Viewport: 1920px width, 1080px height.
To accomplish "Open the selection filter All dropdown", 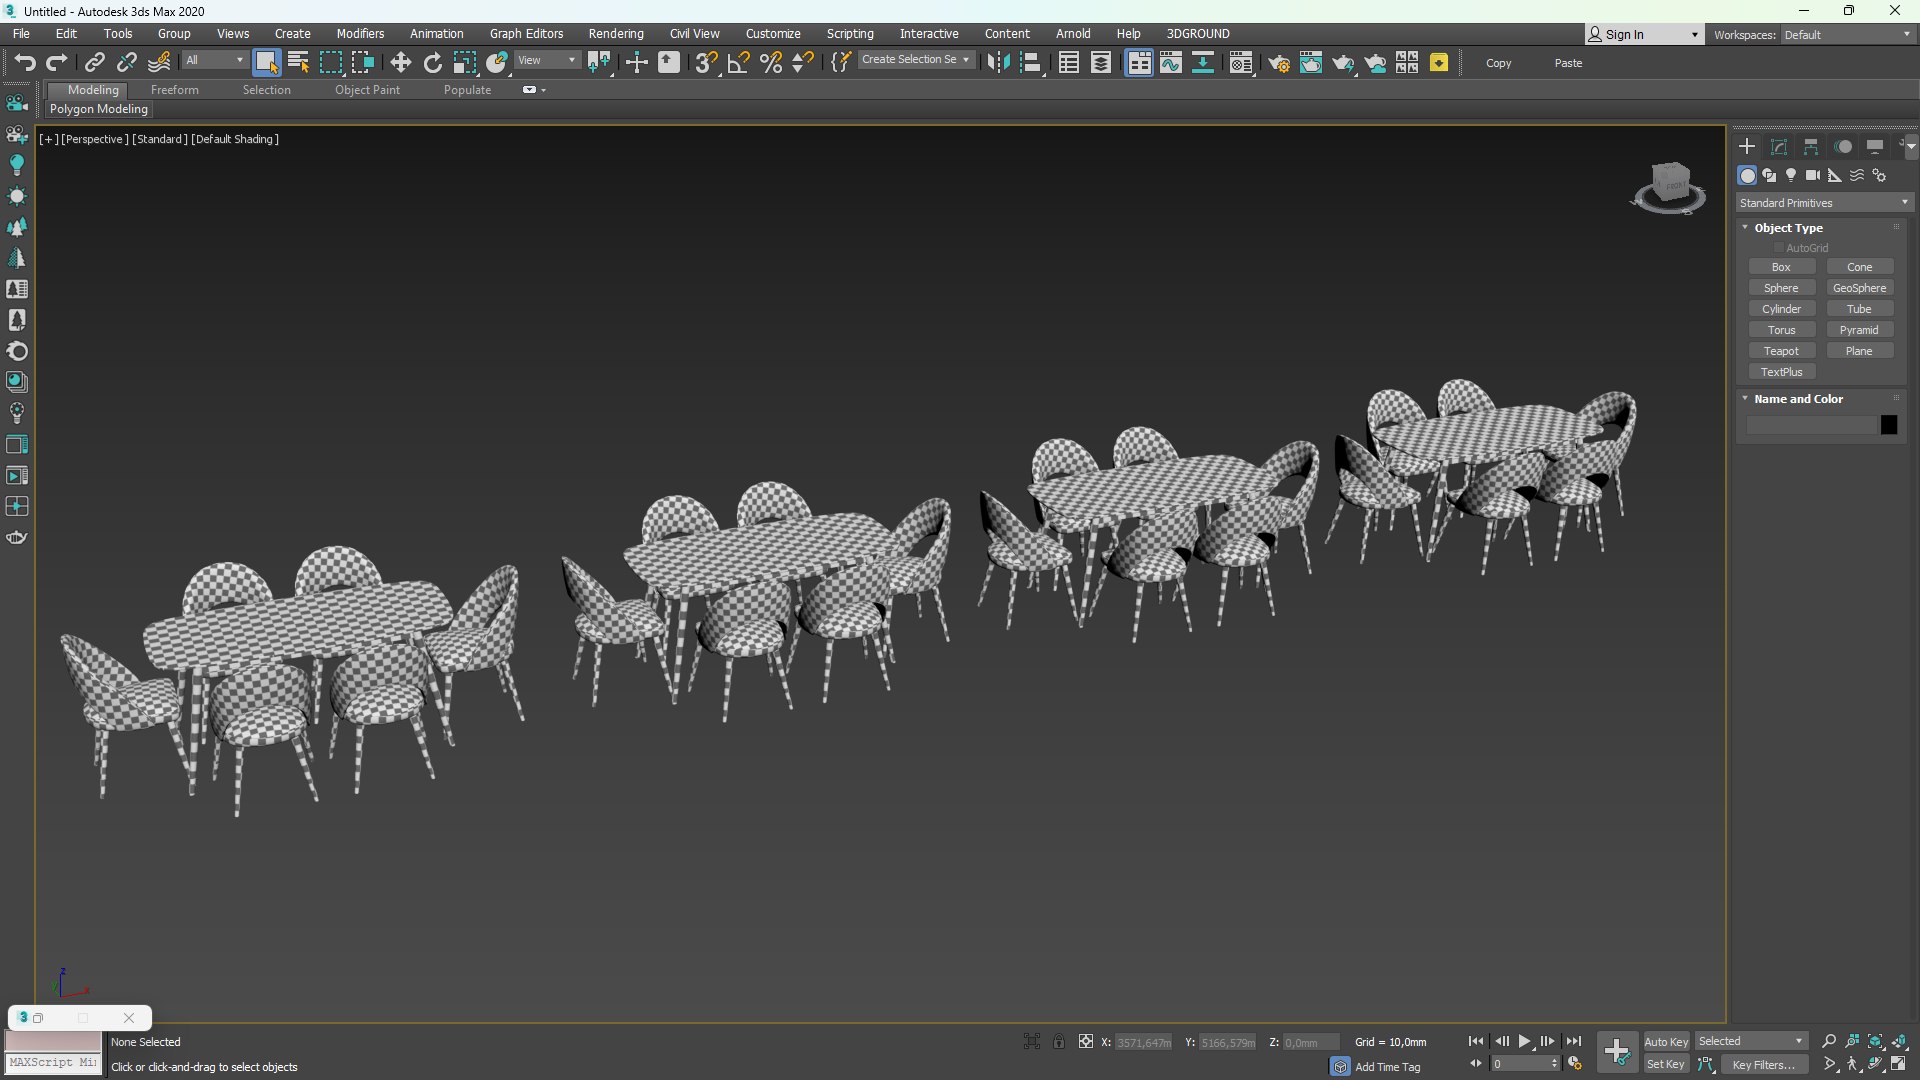I will click(214, 60).
